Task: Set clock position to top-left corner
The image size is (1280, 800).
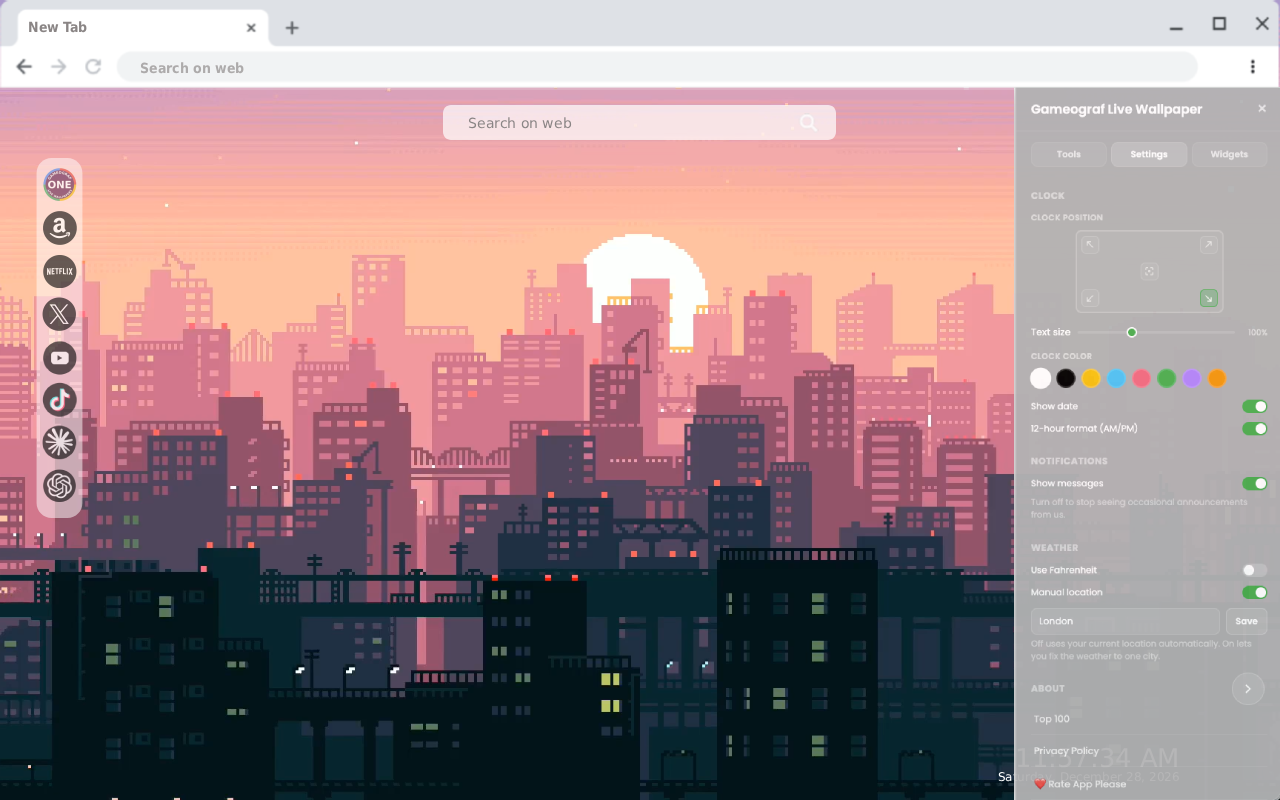Action: tap(1091, 245)
